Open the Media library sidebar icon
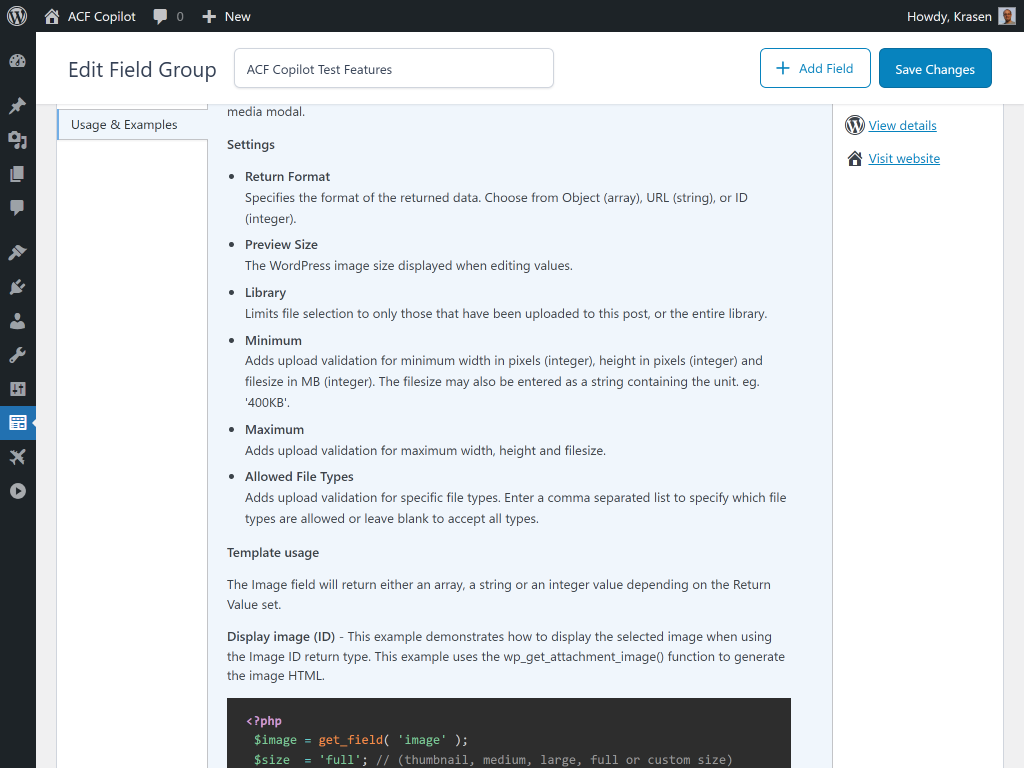Screen dimensions: 1024x768 click(x=17, y=140)
